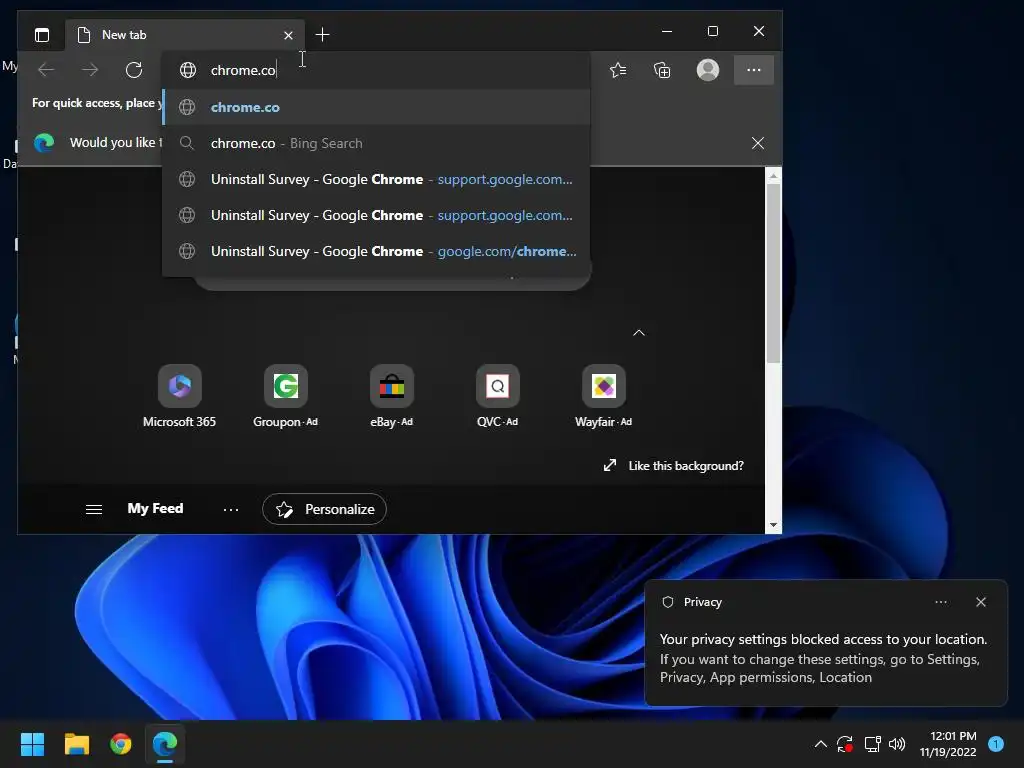Viewport: 1024px width, 768px height.
Task: Click the My Feed label
Action: (x=155, y=508)
